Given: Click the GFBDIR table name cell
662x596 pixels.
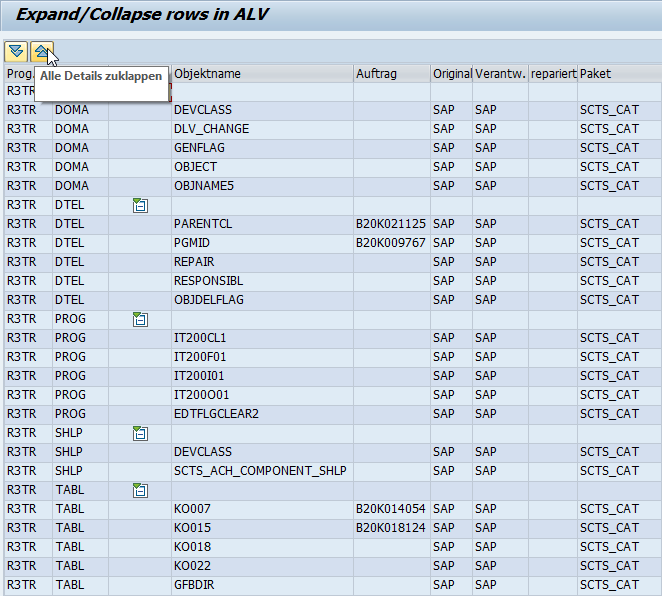Looking at the screenshot, I should (262, 585).
